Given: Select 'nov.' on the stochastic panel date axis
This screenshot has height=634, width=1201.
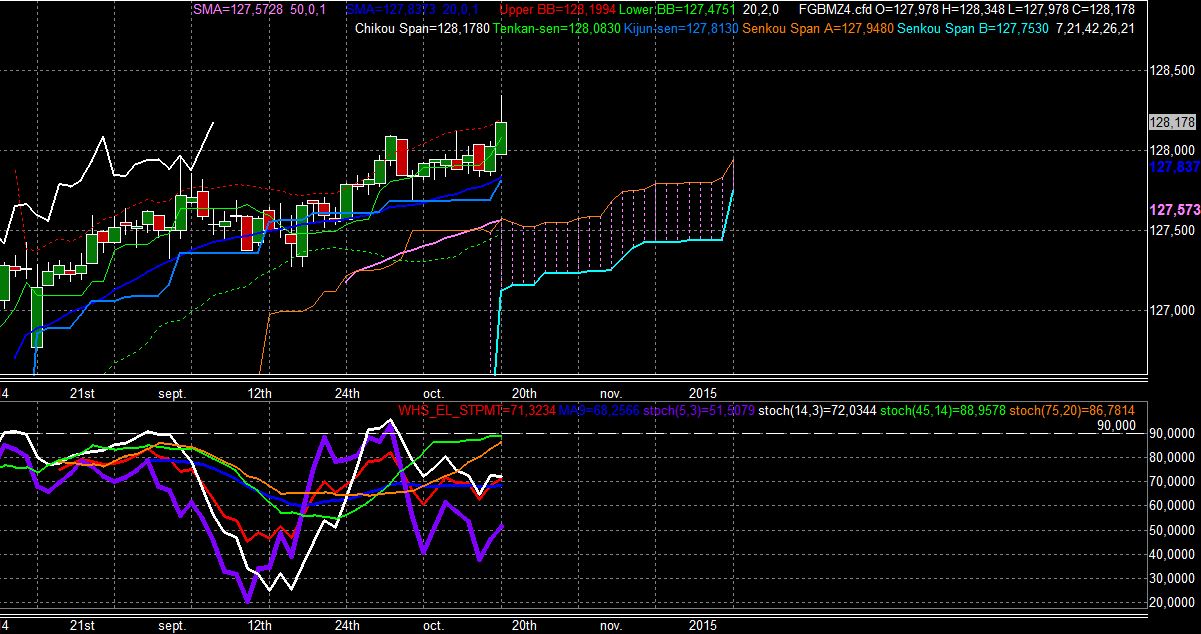Looking at the screenshot, I should [610, 625].
